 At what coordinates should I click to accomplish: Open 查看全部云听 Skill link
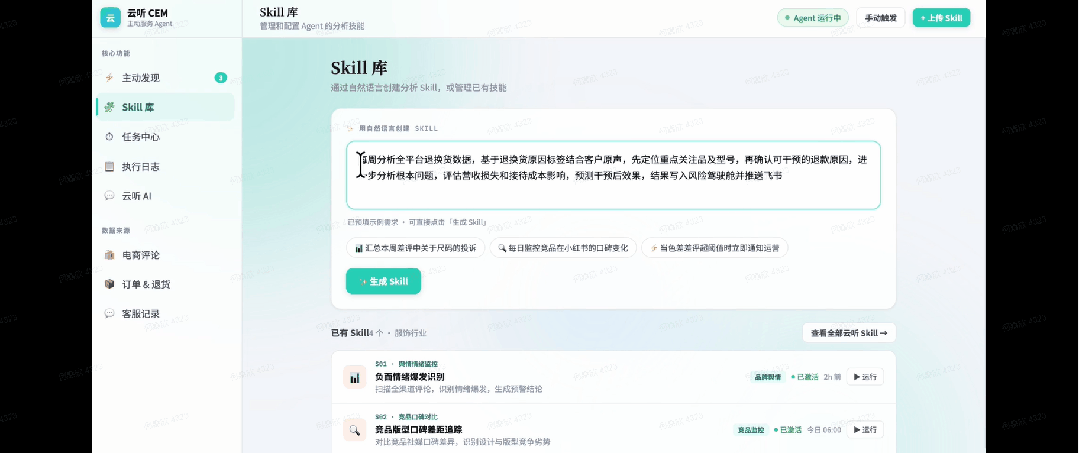(848, 332)
